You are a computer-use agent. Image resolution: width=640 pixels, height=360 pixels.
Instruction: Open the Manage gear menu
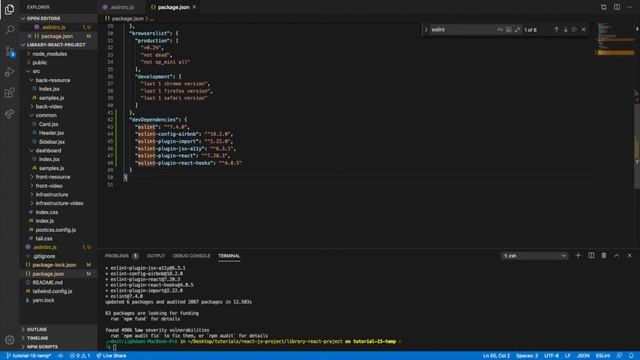tap(9, 339)
